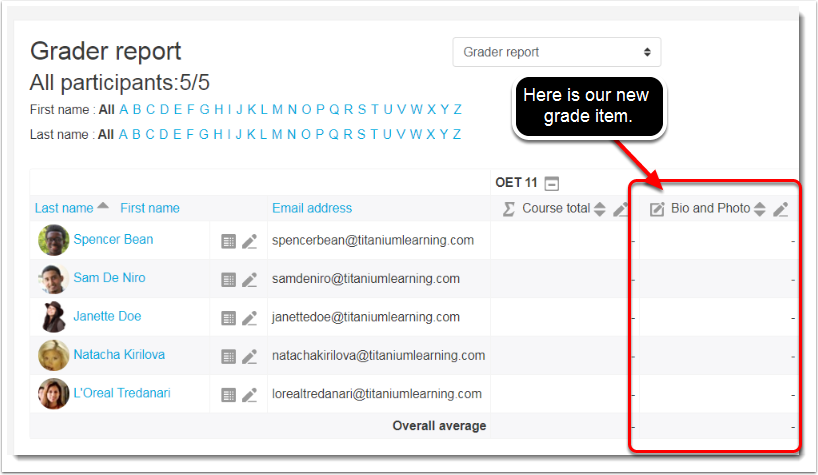Click L'Oreal Tredanari's avatar photo

click(x=53, y=394)
